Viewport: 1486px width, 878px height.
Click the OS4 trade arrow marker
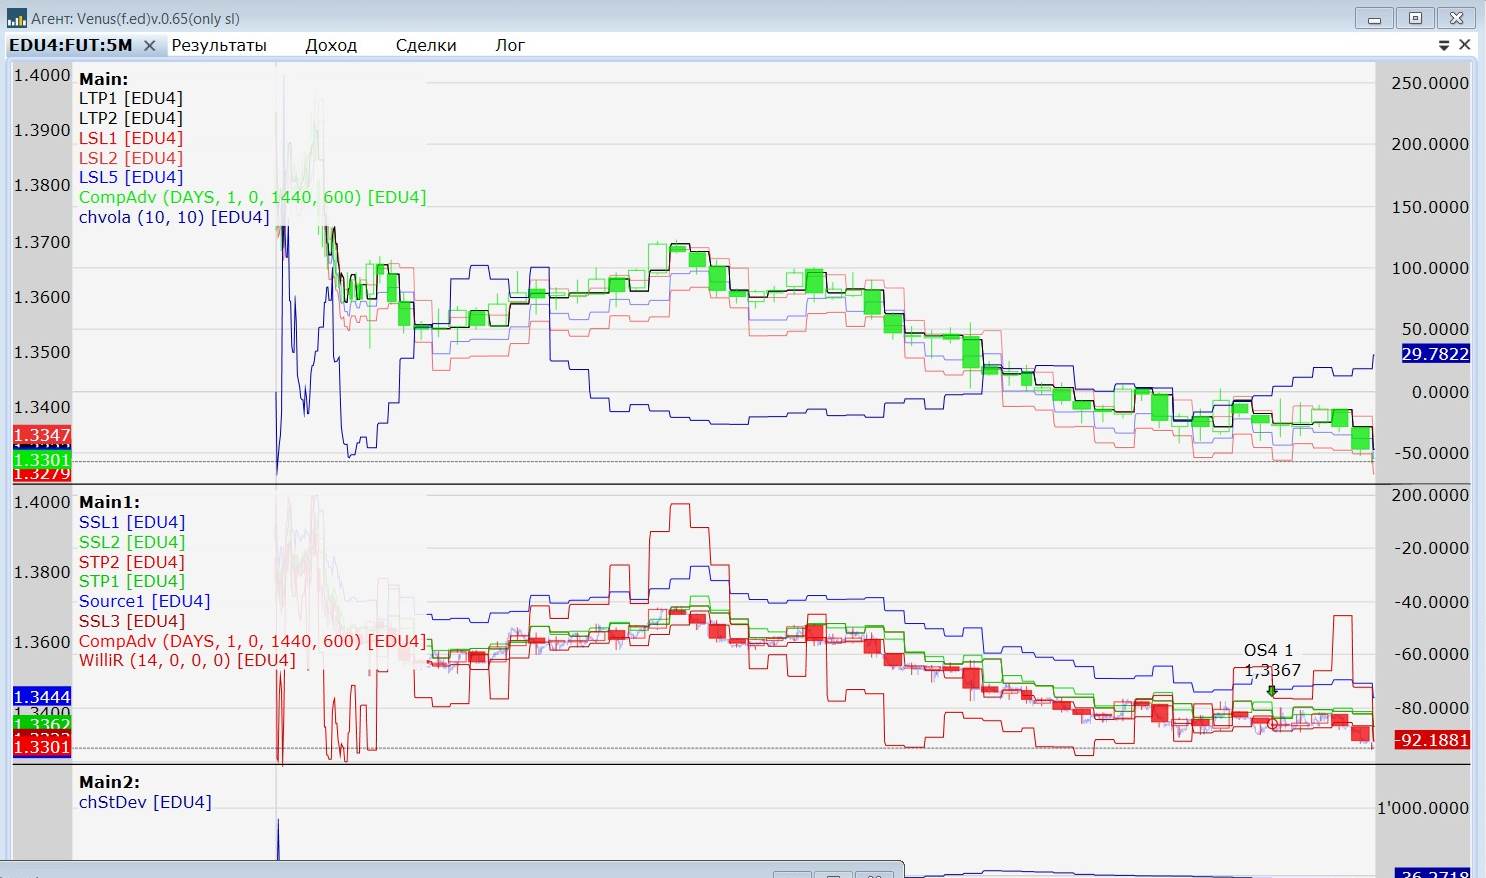click(x=1272, y=690)
